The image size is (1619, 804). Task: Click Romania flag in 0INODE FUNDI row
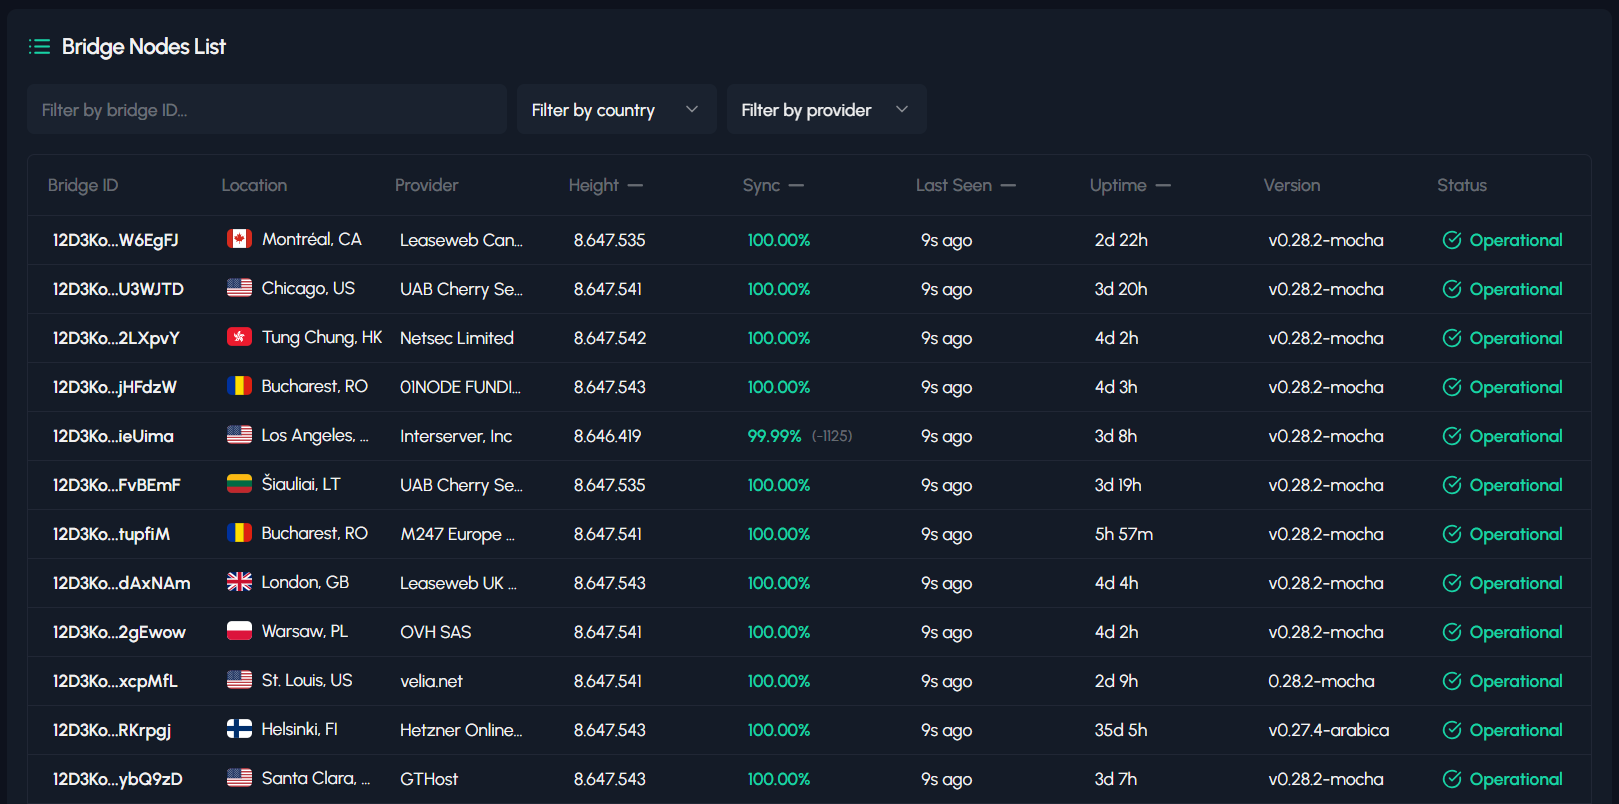click(x=239, y=386)
